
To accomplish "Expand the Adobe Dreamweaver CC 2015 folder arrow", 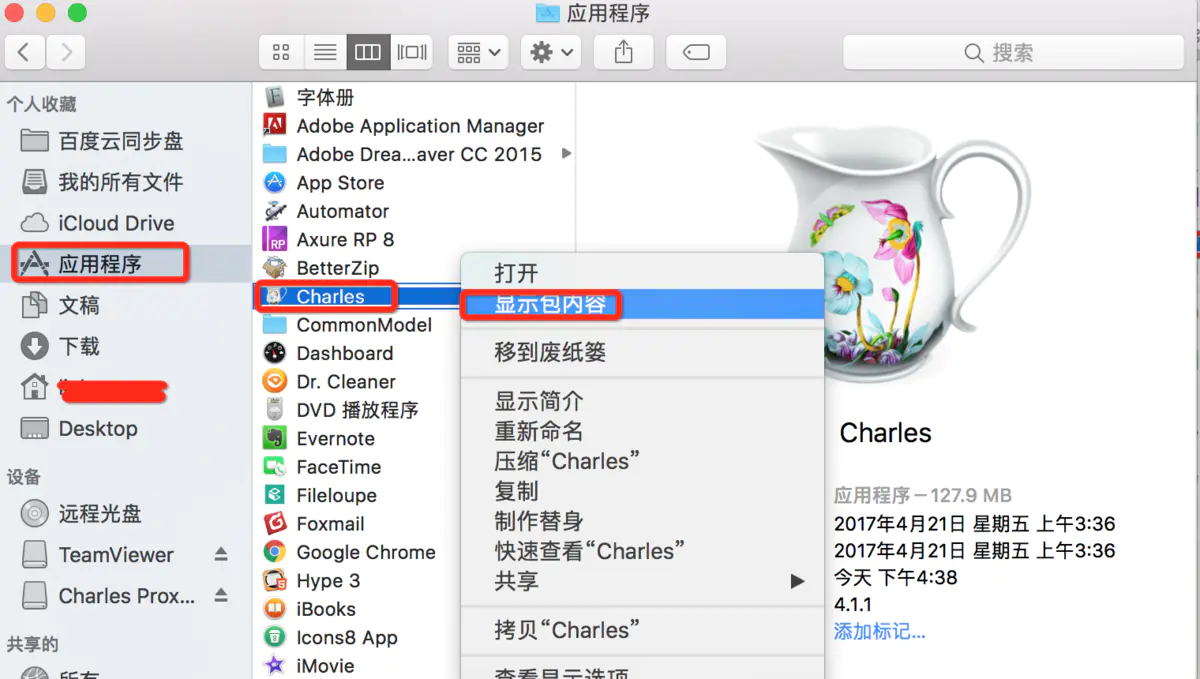I will 567,154.
